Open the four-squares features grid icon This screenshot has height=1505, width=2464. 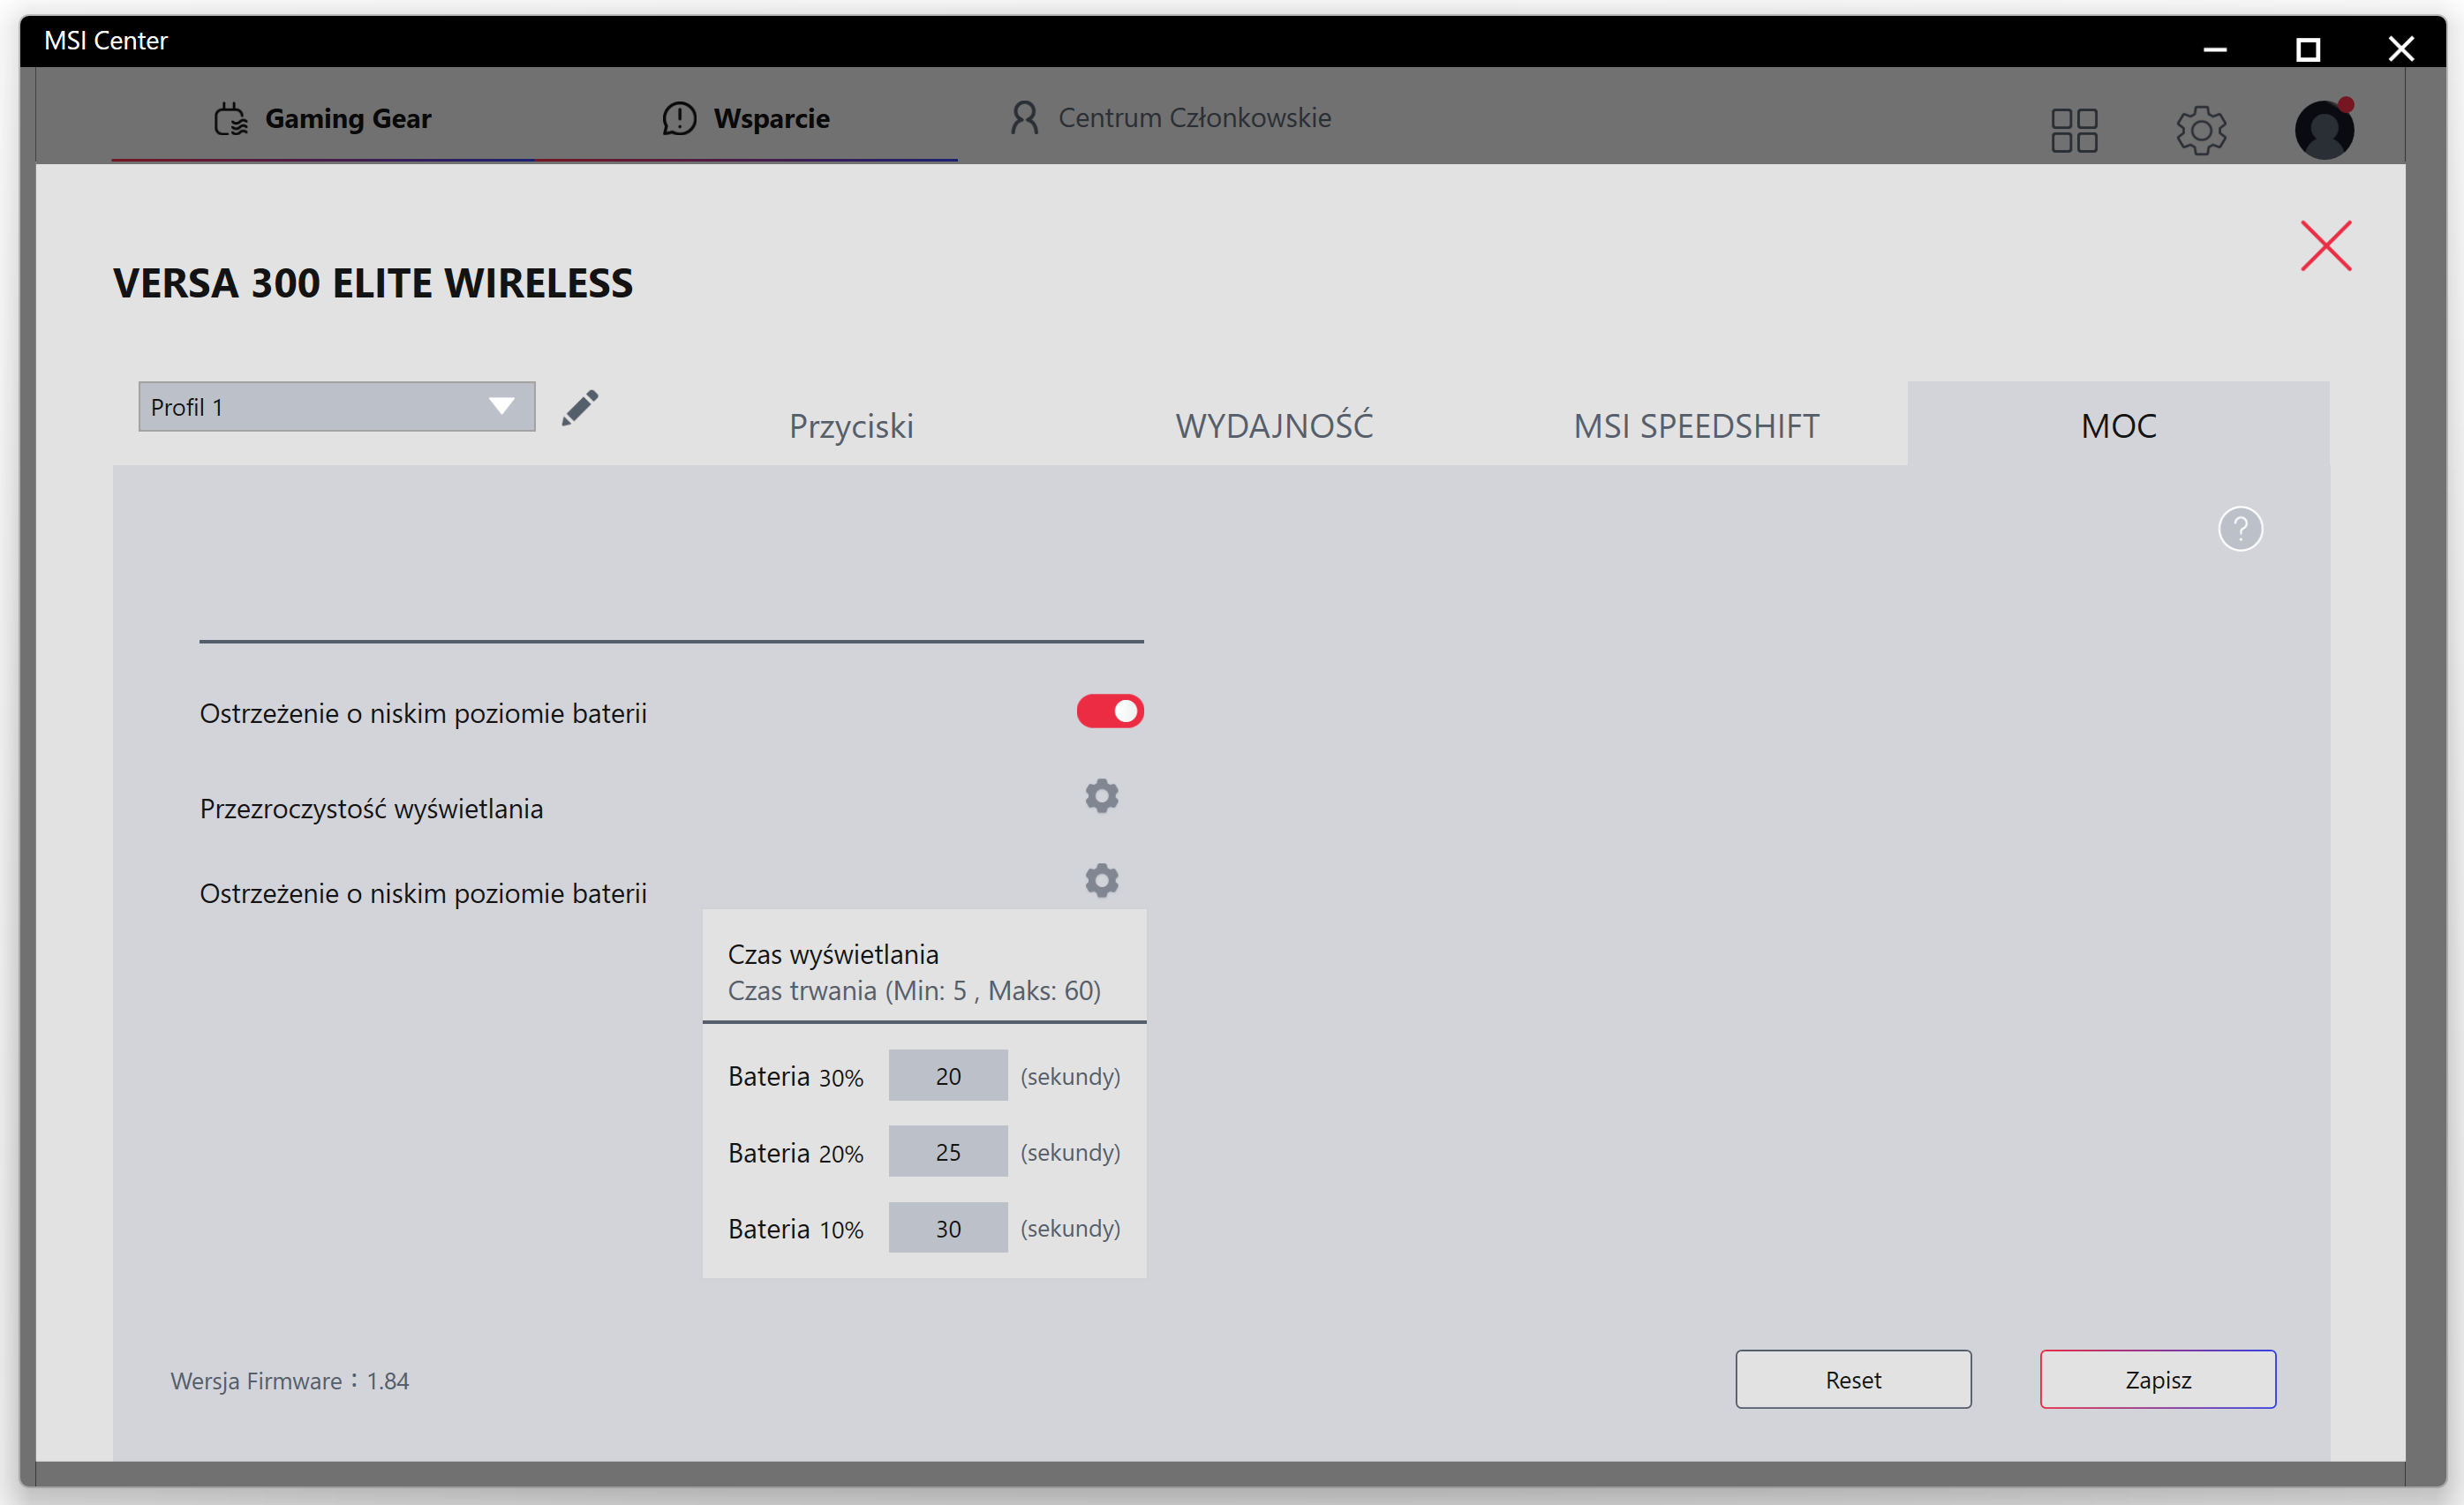2073,130
